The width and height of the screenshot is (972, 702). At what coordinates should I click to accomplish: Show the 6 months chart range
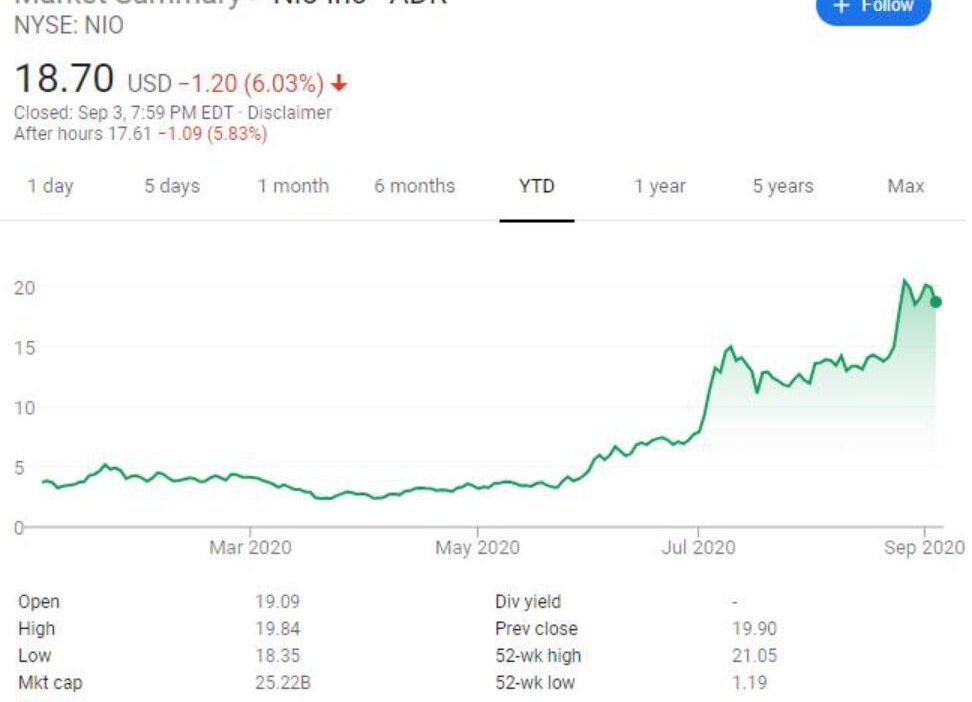click(x=414, y=186)
